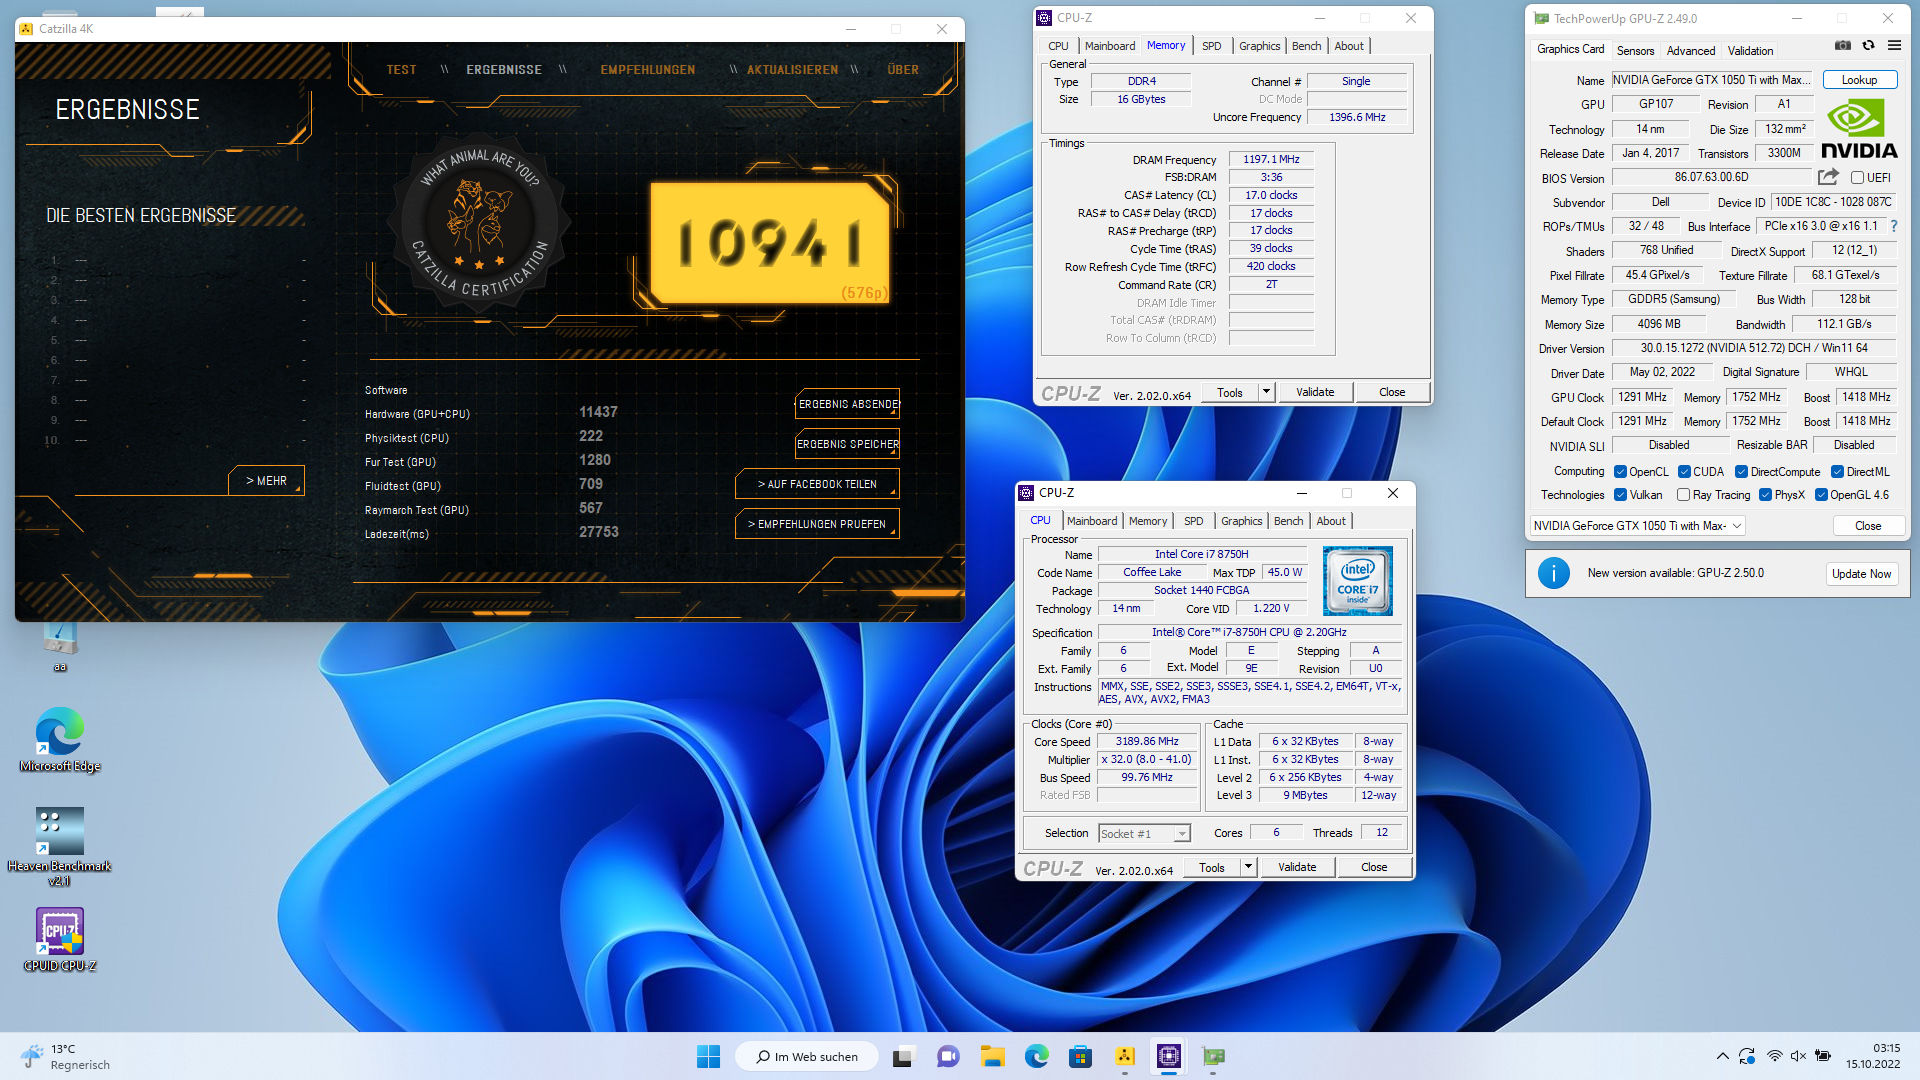Click the Bus Interface question mark icon
Screen dimensions: 1920x1080
click(x=1894, y=226)
